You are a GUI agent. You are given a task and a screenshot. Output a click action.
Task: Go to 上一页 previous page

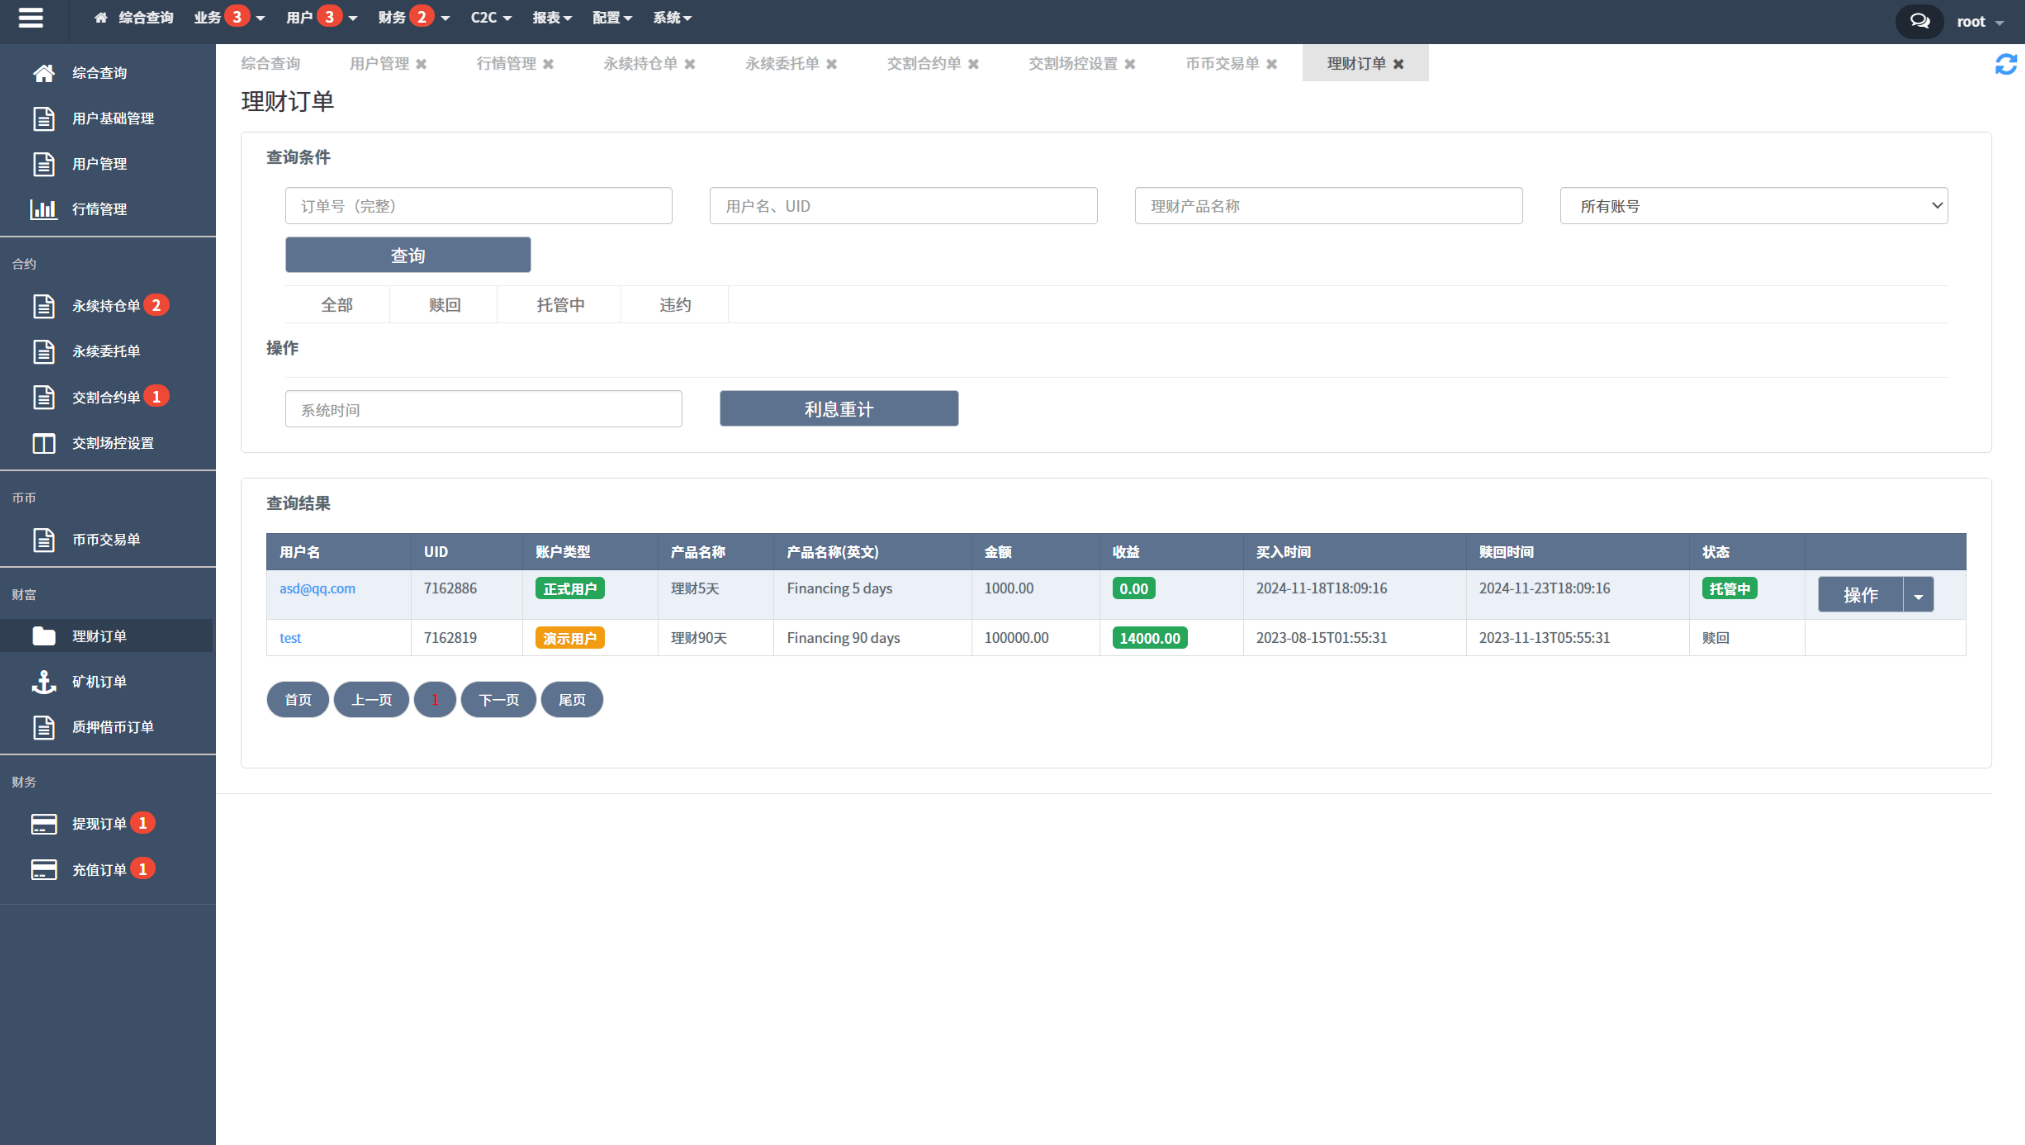point(371,700)
